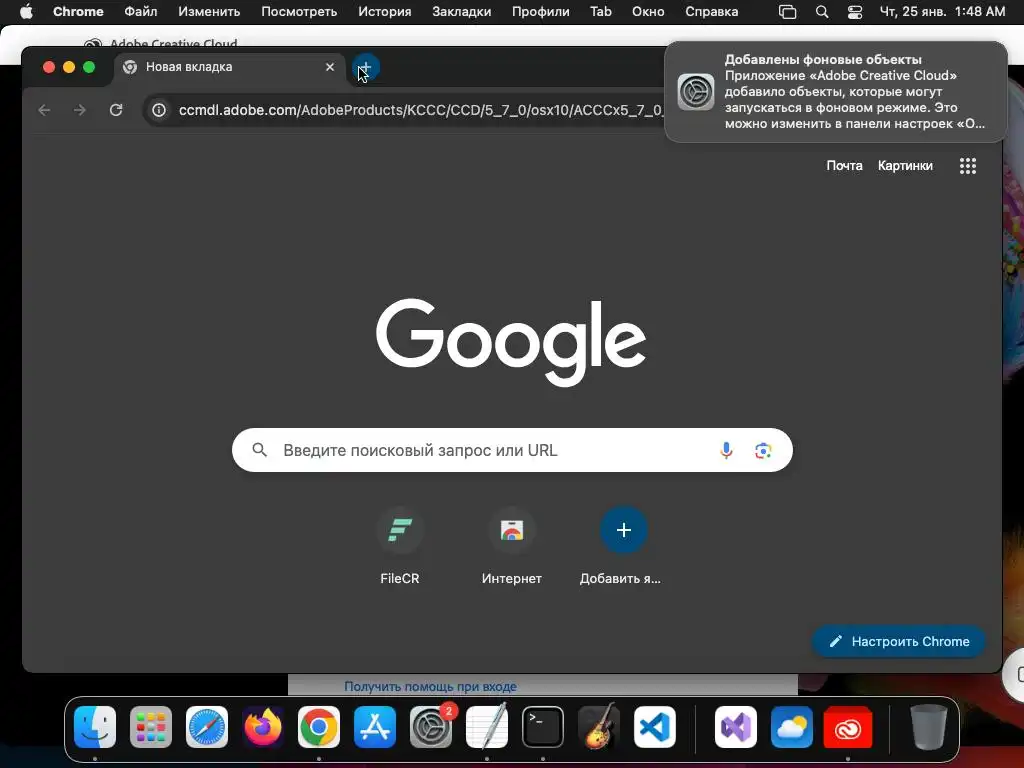Open a new tab with the plus button

(x=366, y=67)
